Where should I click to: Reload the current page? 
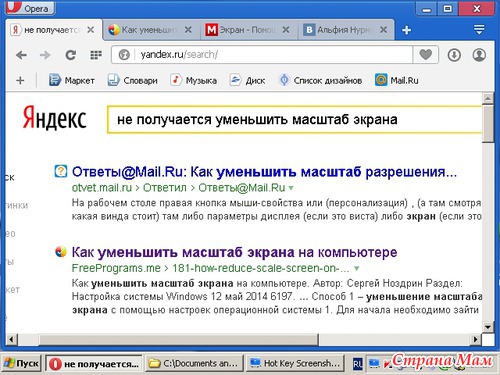click(70, 55)
